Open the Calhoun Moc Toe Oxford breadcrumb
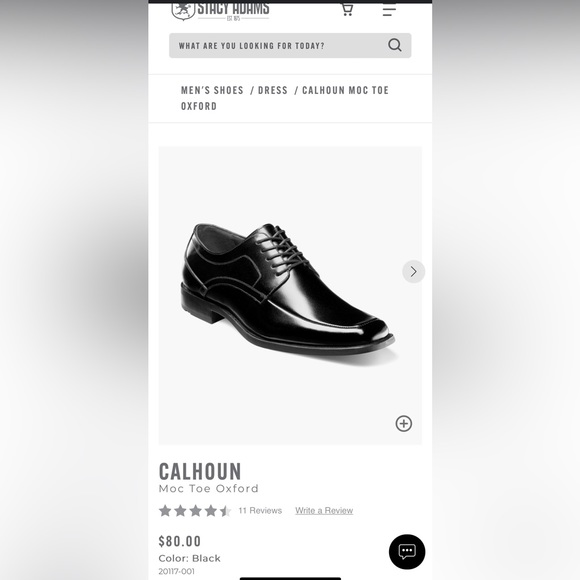Screen dimensions: 580x580 pos(284,98)
